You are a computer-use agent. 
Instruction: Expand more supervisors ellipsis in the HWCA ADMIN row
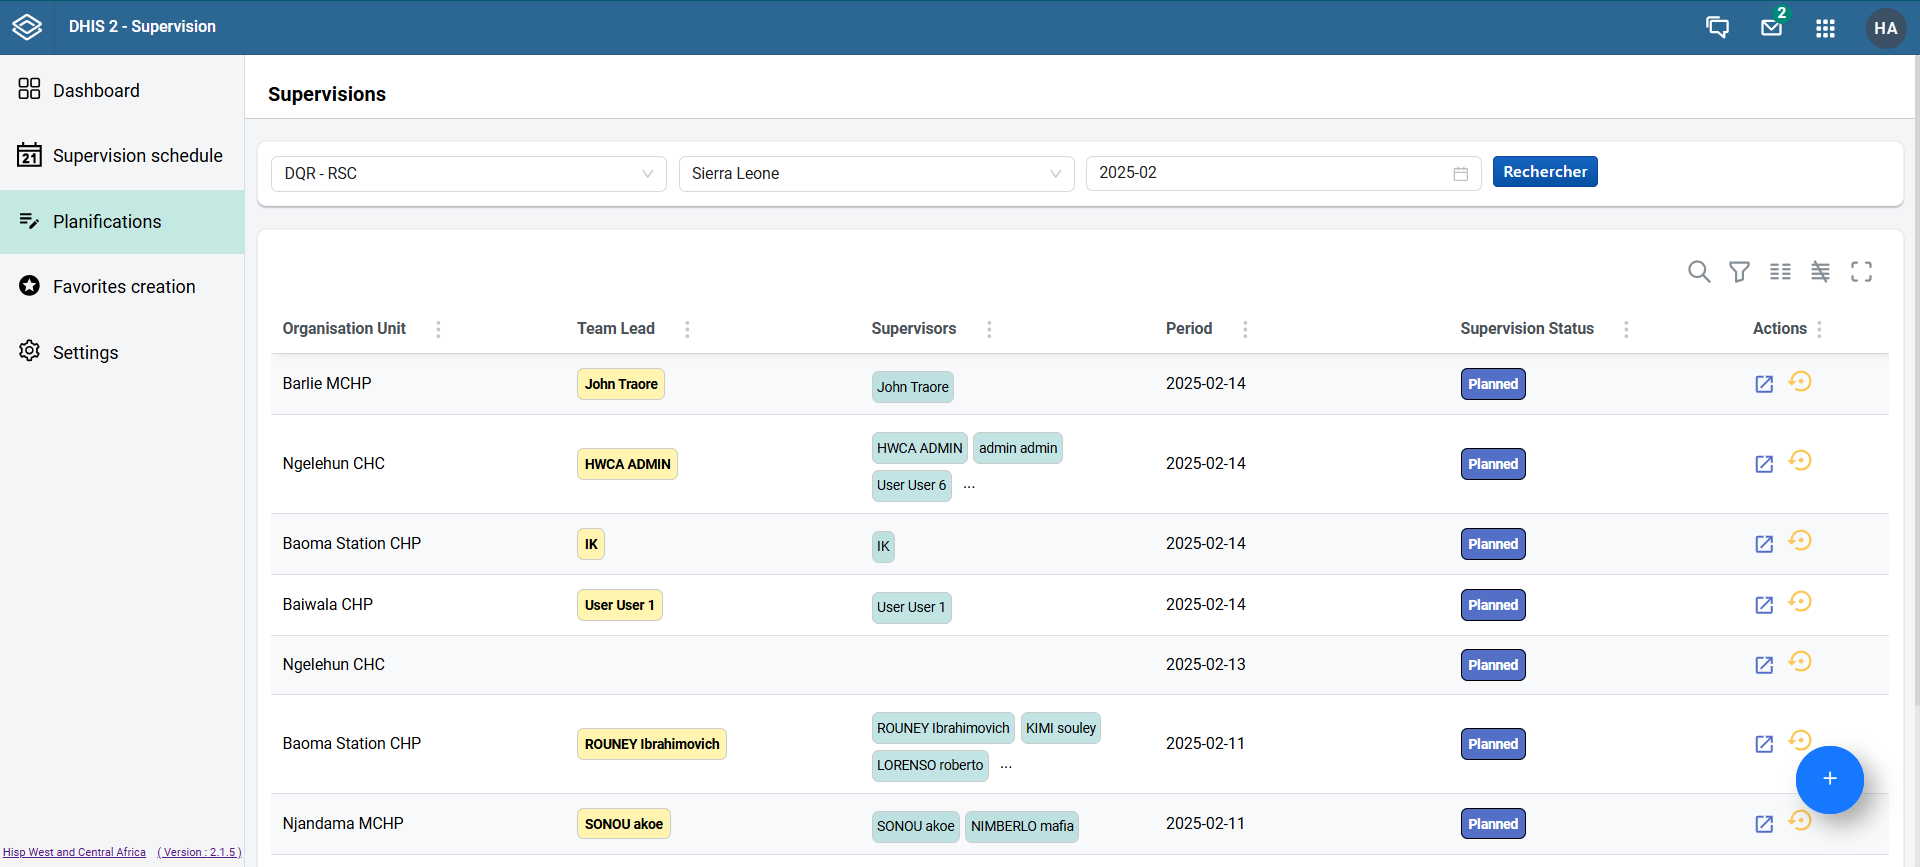pos(969,485)
